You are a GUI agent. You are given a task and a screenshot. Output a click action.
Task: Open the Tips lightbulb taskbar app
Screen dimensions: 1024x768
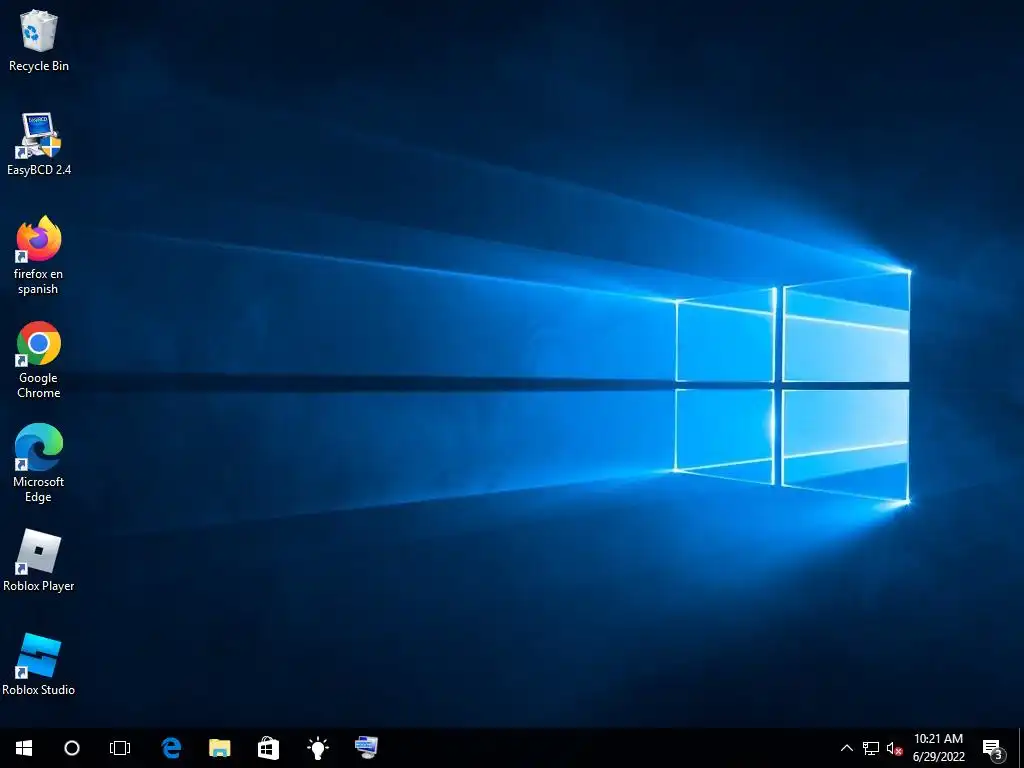coord(317,748)
